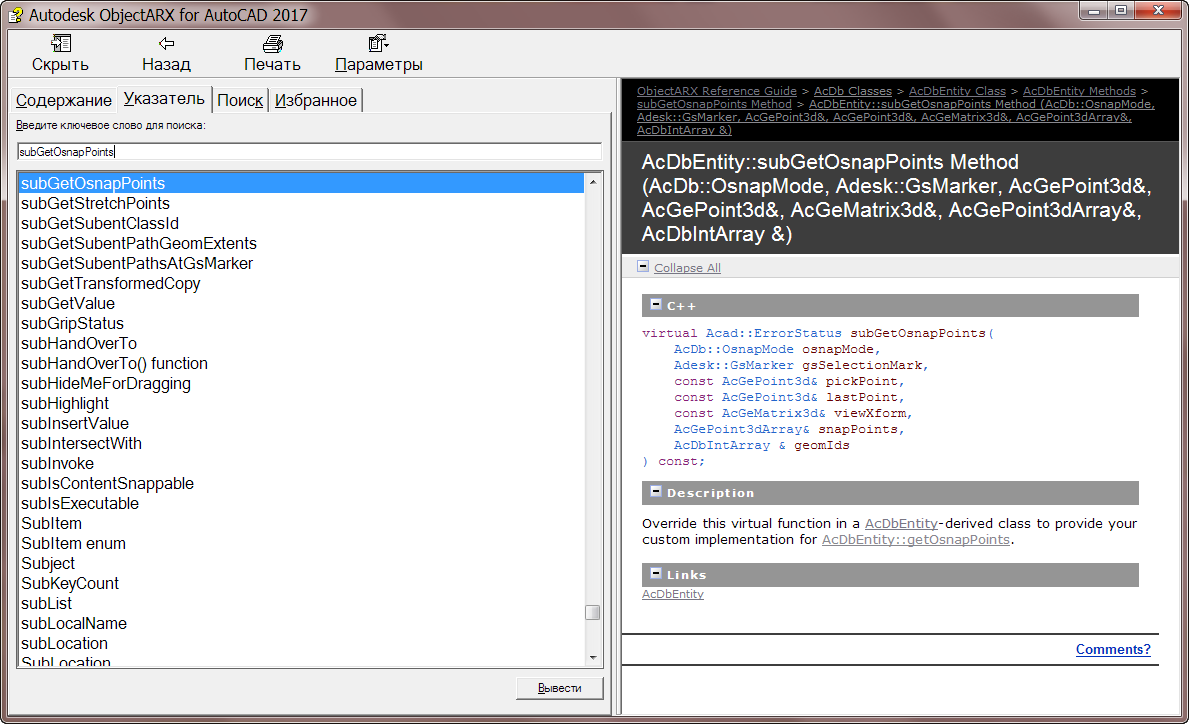The height and width of the screenshot is (724, 1189).
Task: Click the Скрыть toolbar icon
Action: (x=60, y=44)
